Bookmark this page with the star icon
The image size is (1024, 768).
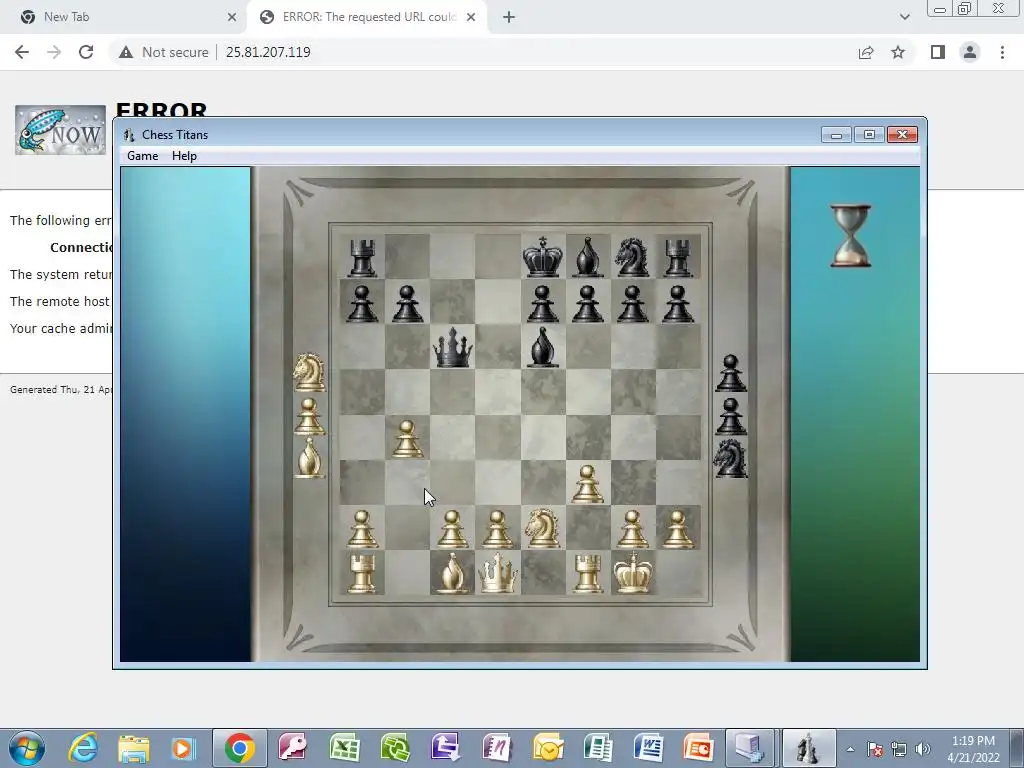898,52
